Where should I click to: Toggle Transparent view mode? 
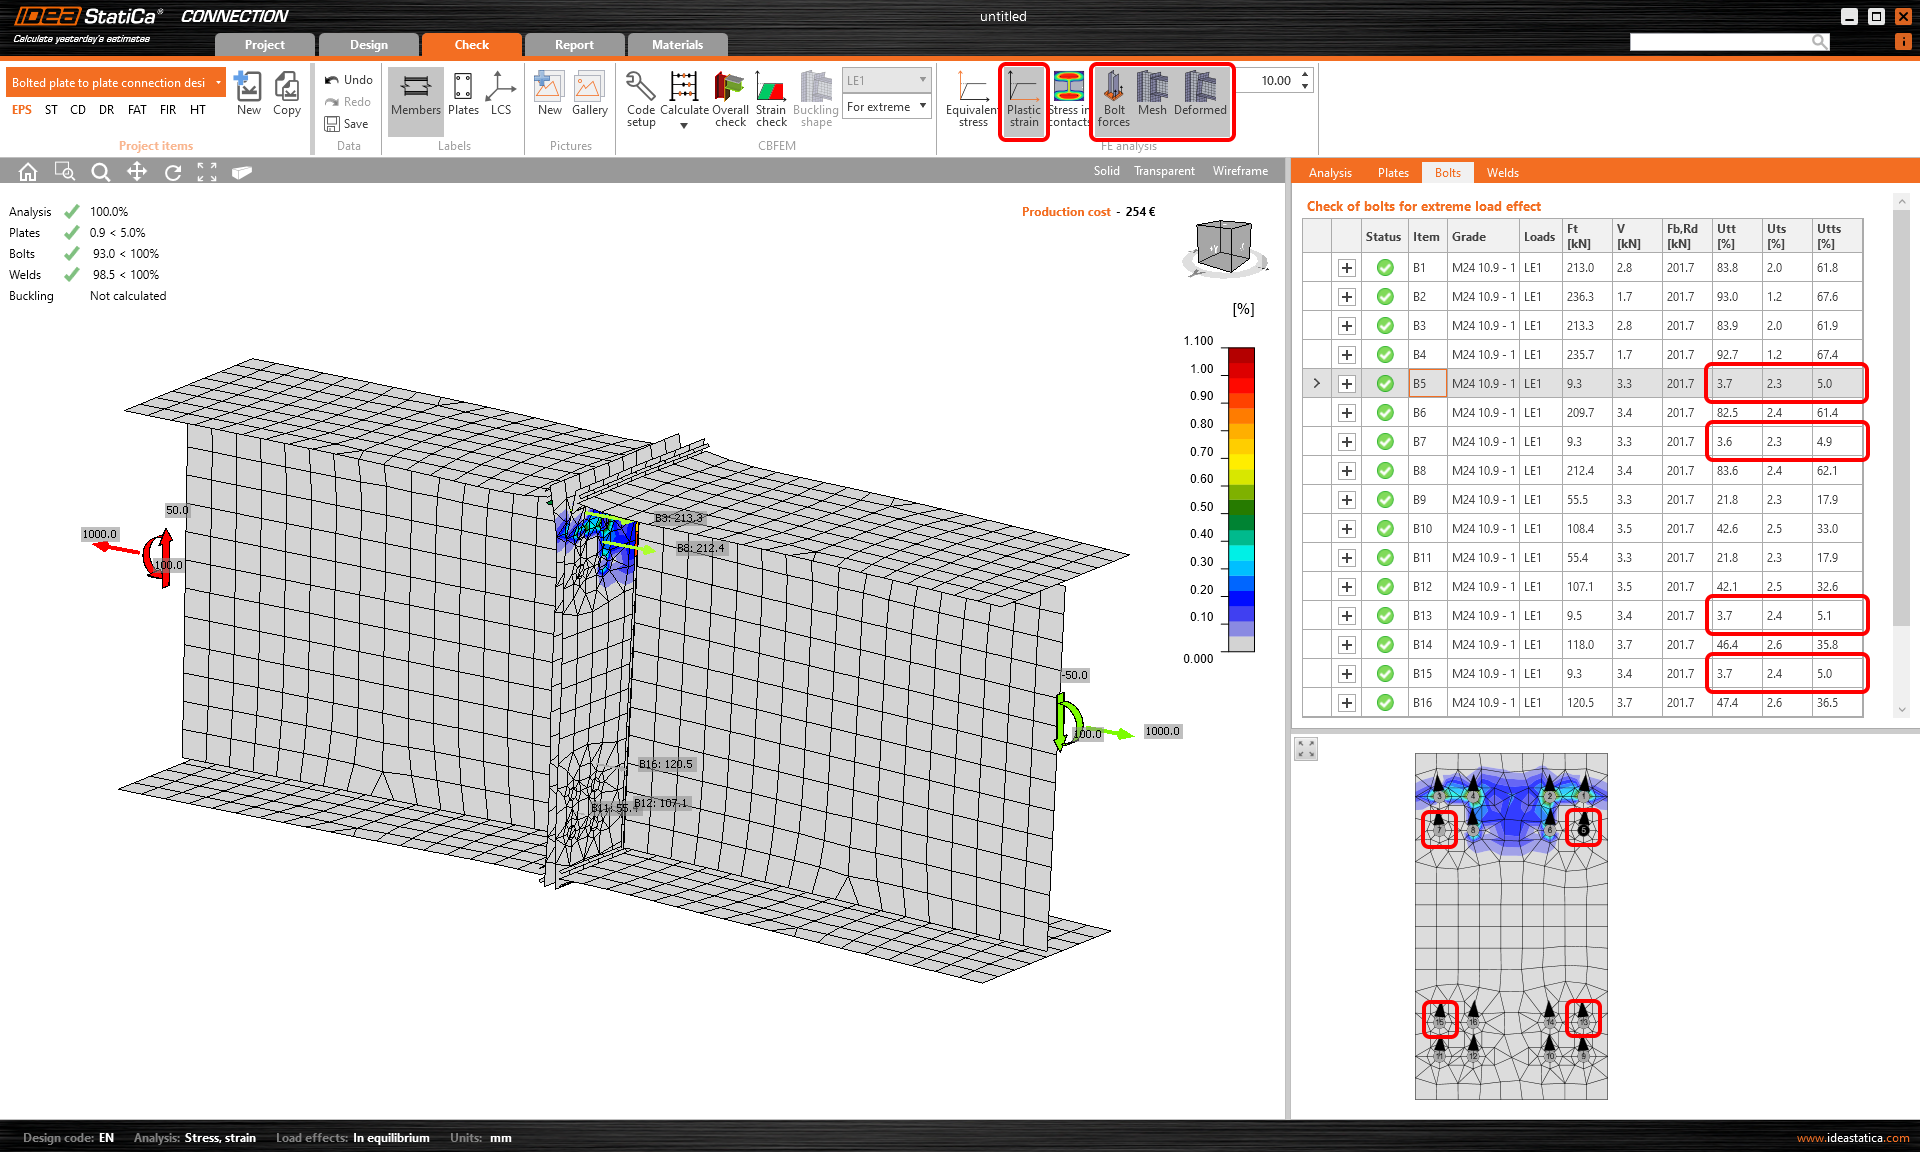[1164, 170]
